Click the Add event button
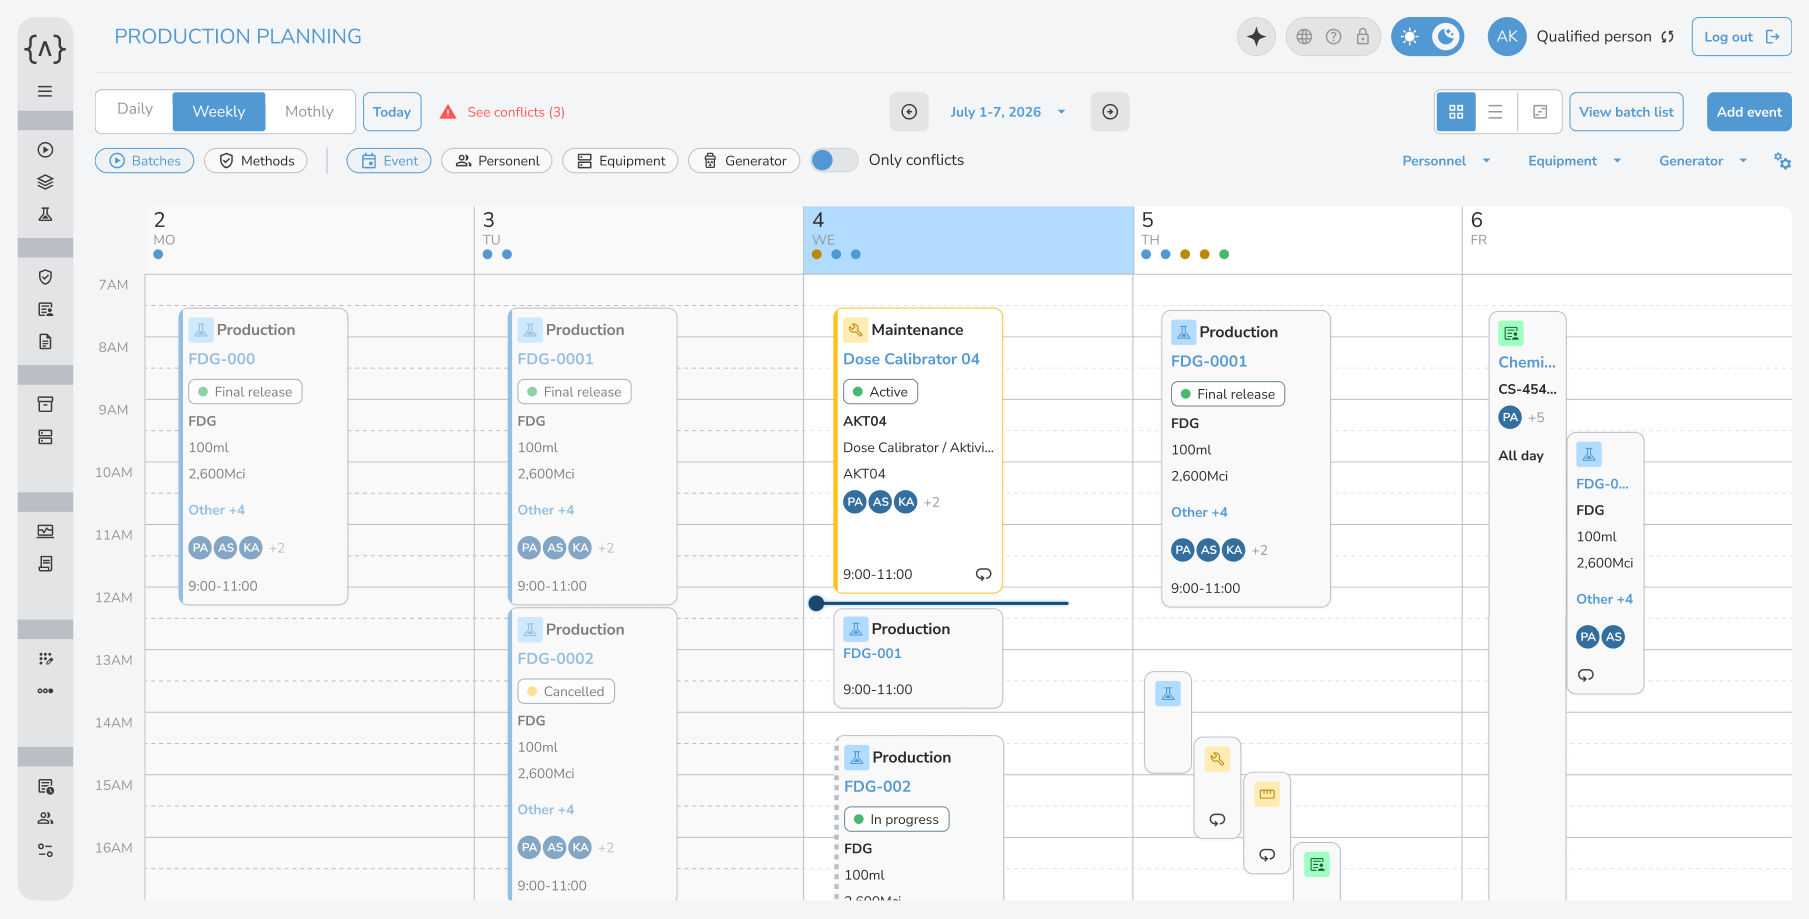This screenshot has width=1809, height=919. [x=1749, y=112]
